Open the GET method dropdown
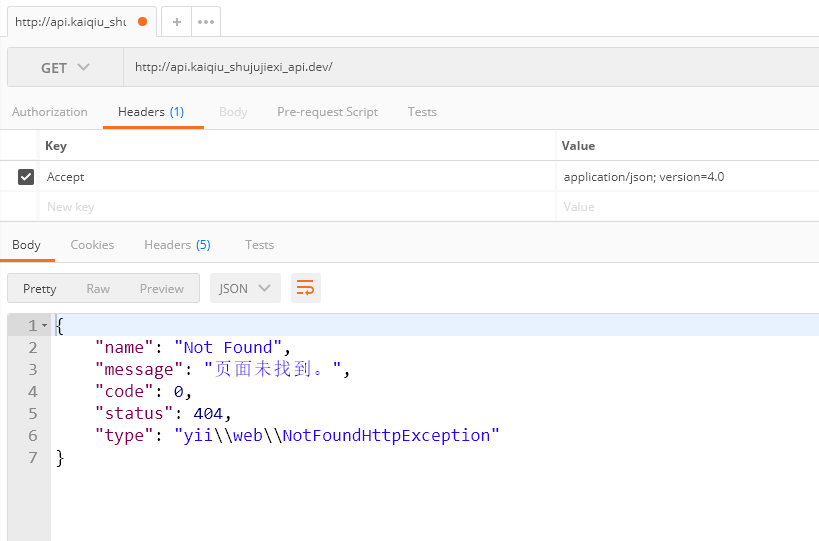 (x=65, y=67)
